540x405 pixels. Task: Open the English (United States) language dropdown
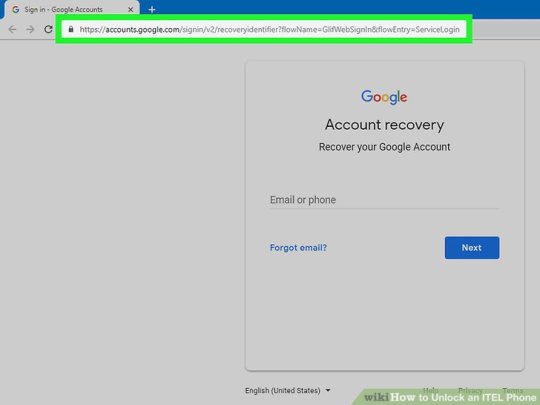[x=288, y=391]
